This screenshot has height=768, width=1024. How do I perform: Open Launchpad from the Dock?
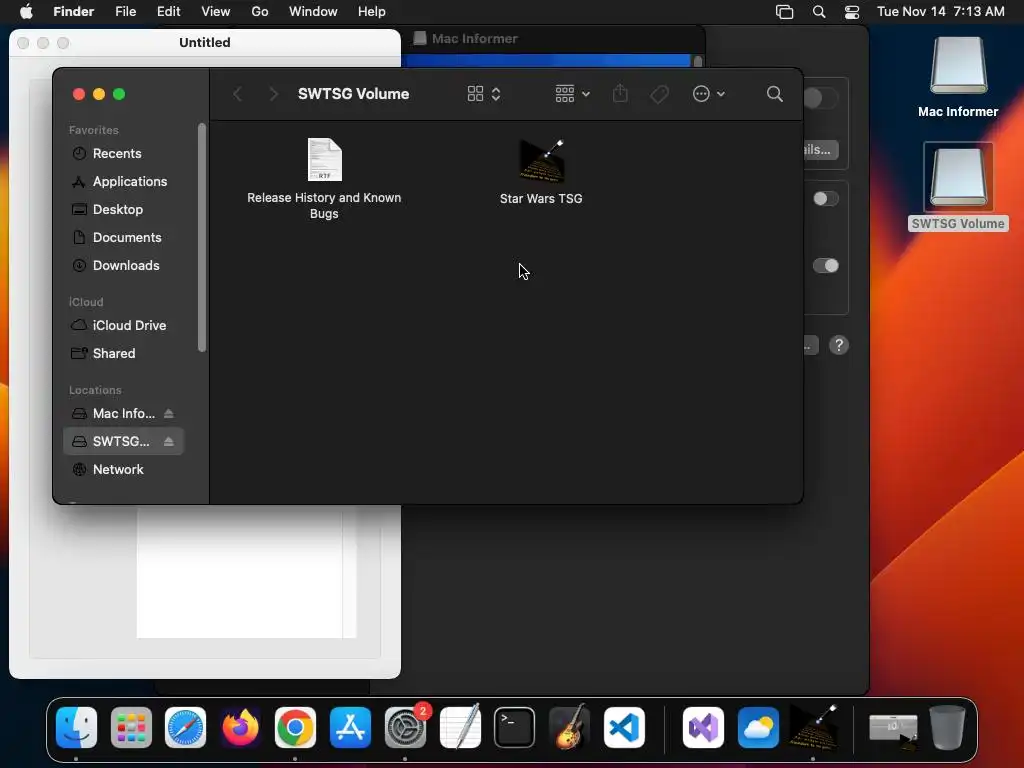point(131,728)
